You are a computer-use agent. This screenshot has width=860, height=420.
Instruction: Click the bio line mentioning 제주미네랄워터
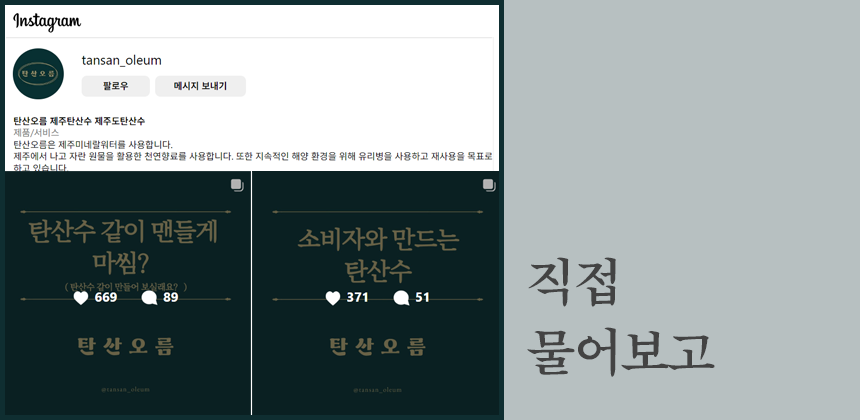(x=93, y=144)
